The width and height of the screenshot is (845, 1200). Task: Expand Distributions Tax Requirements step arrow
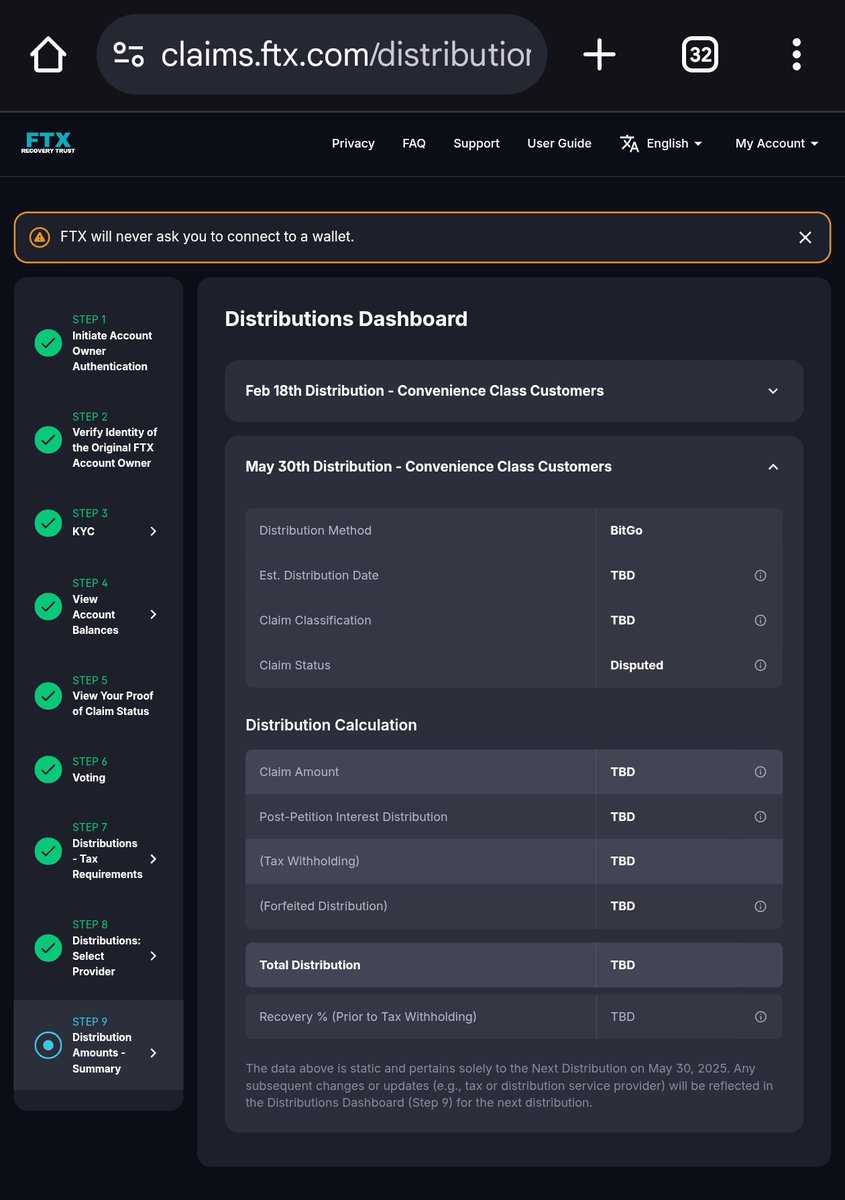click(x=153, y=859)
